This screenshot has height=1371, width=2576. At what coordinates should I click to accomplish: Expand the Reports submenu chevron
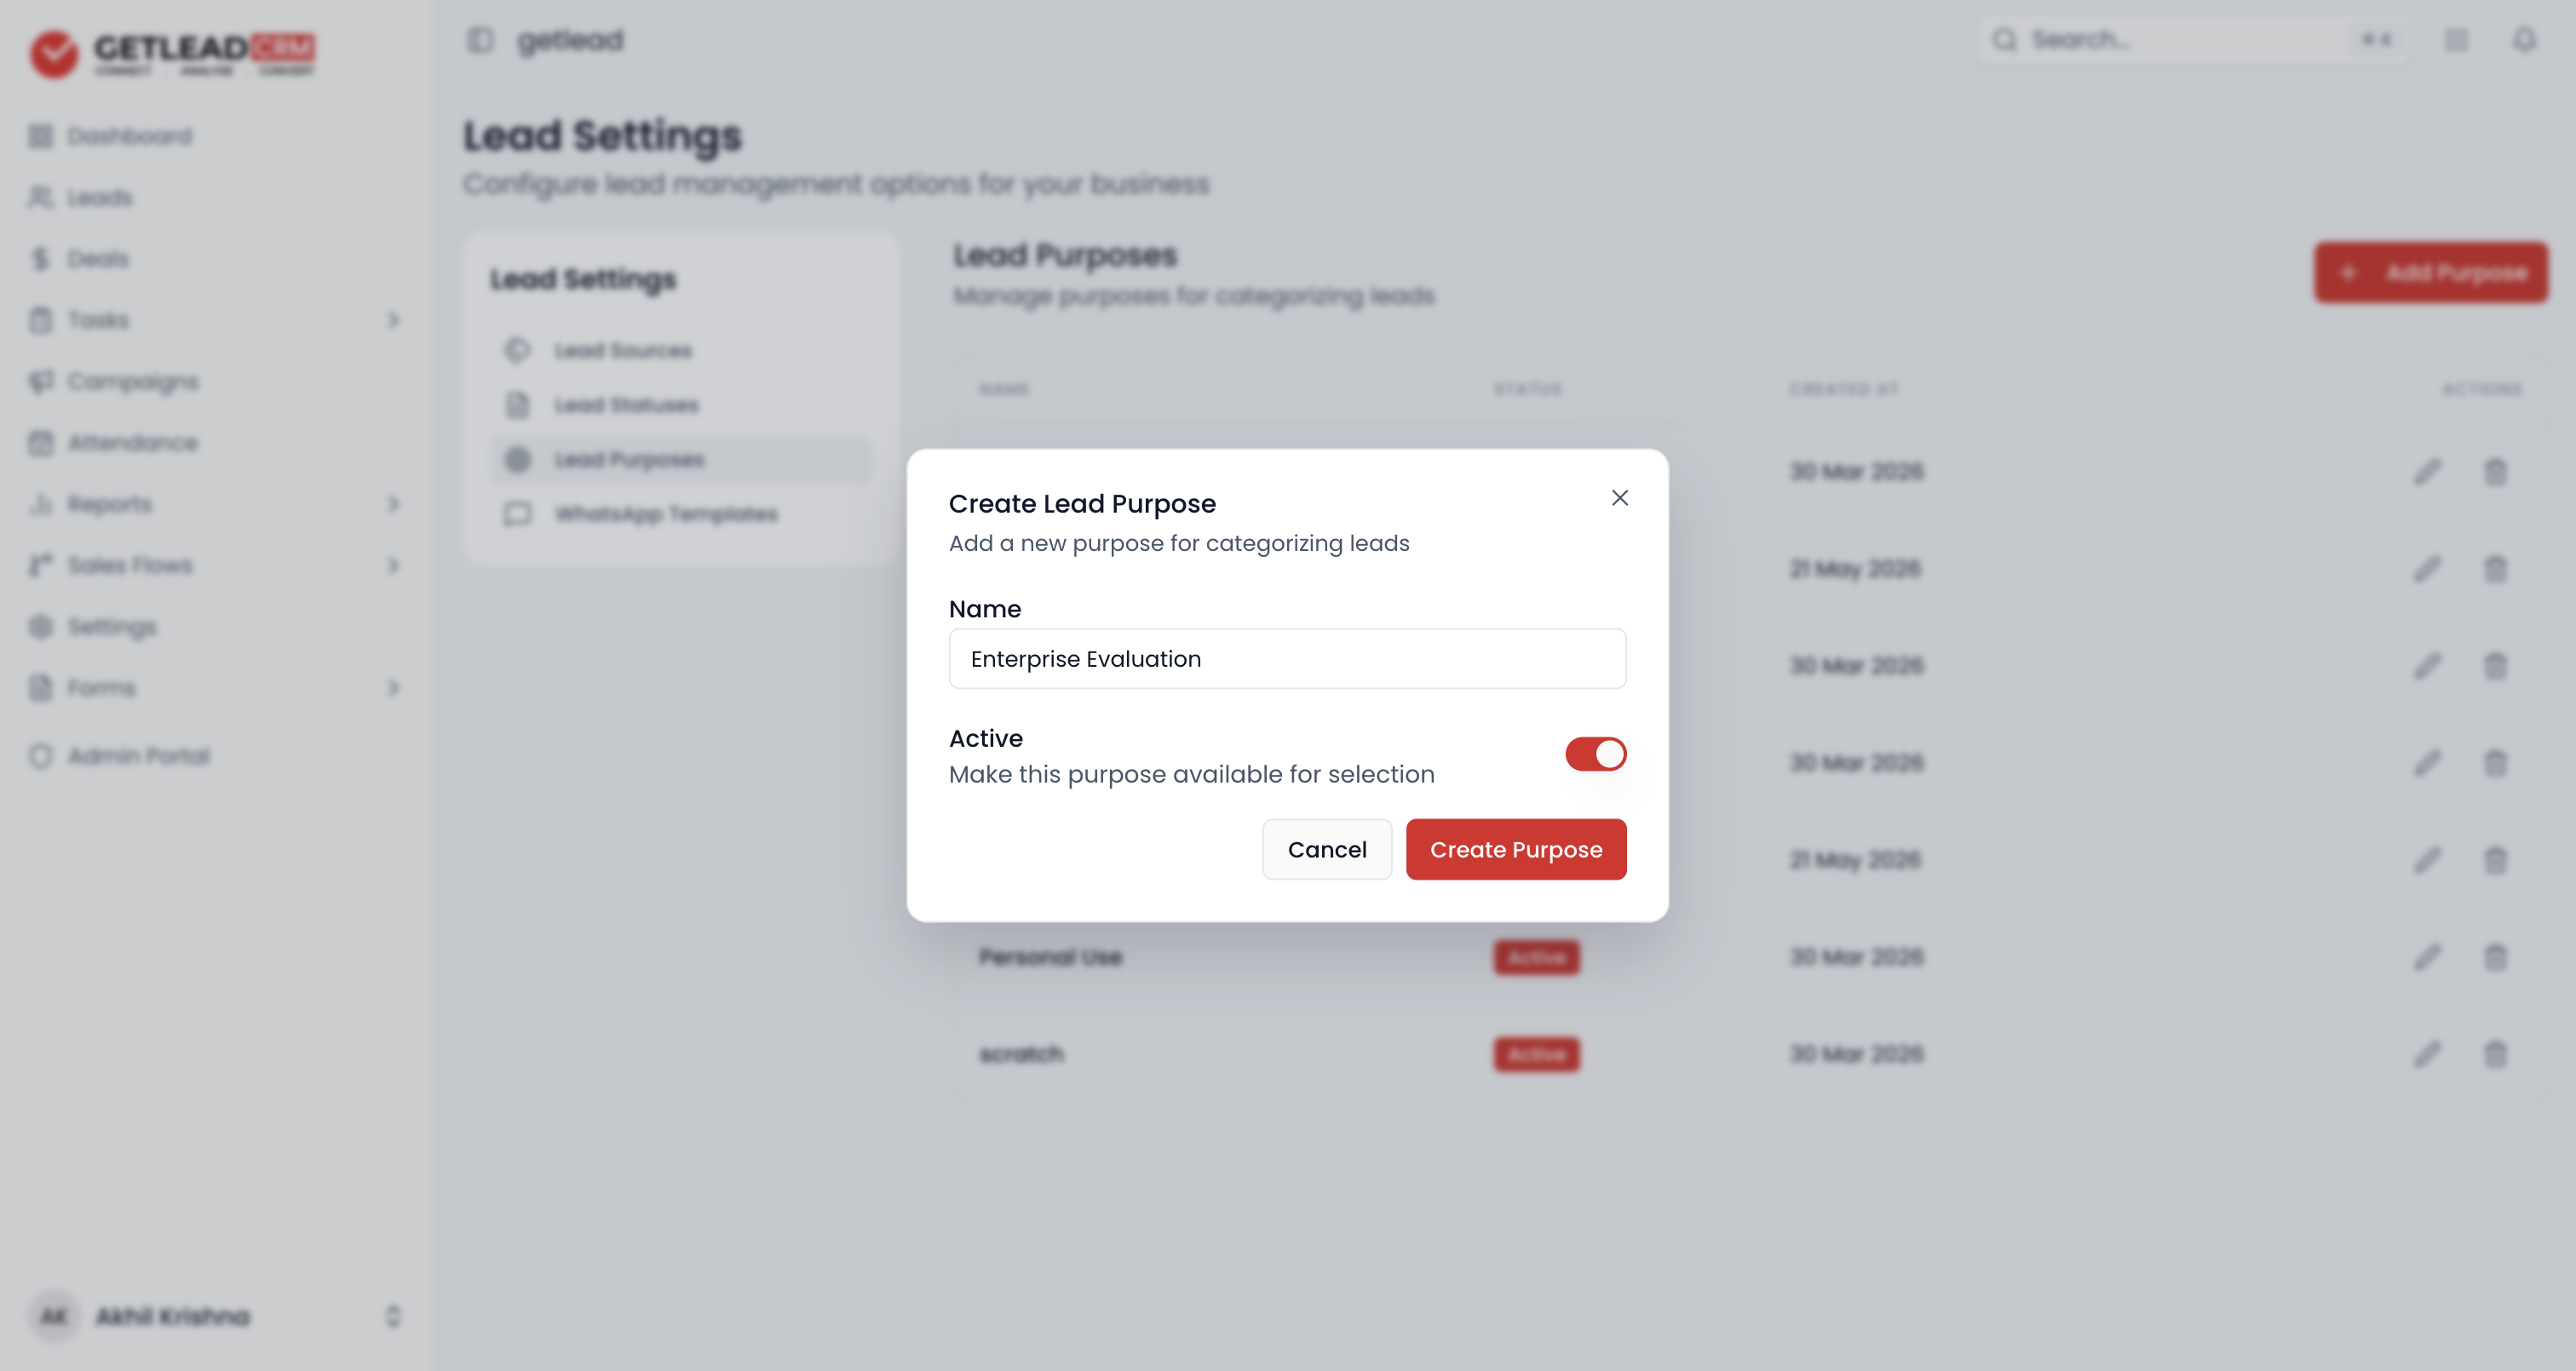pos(393,504)
